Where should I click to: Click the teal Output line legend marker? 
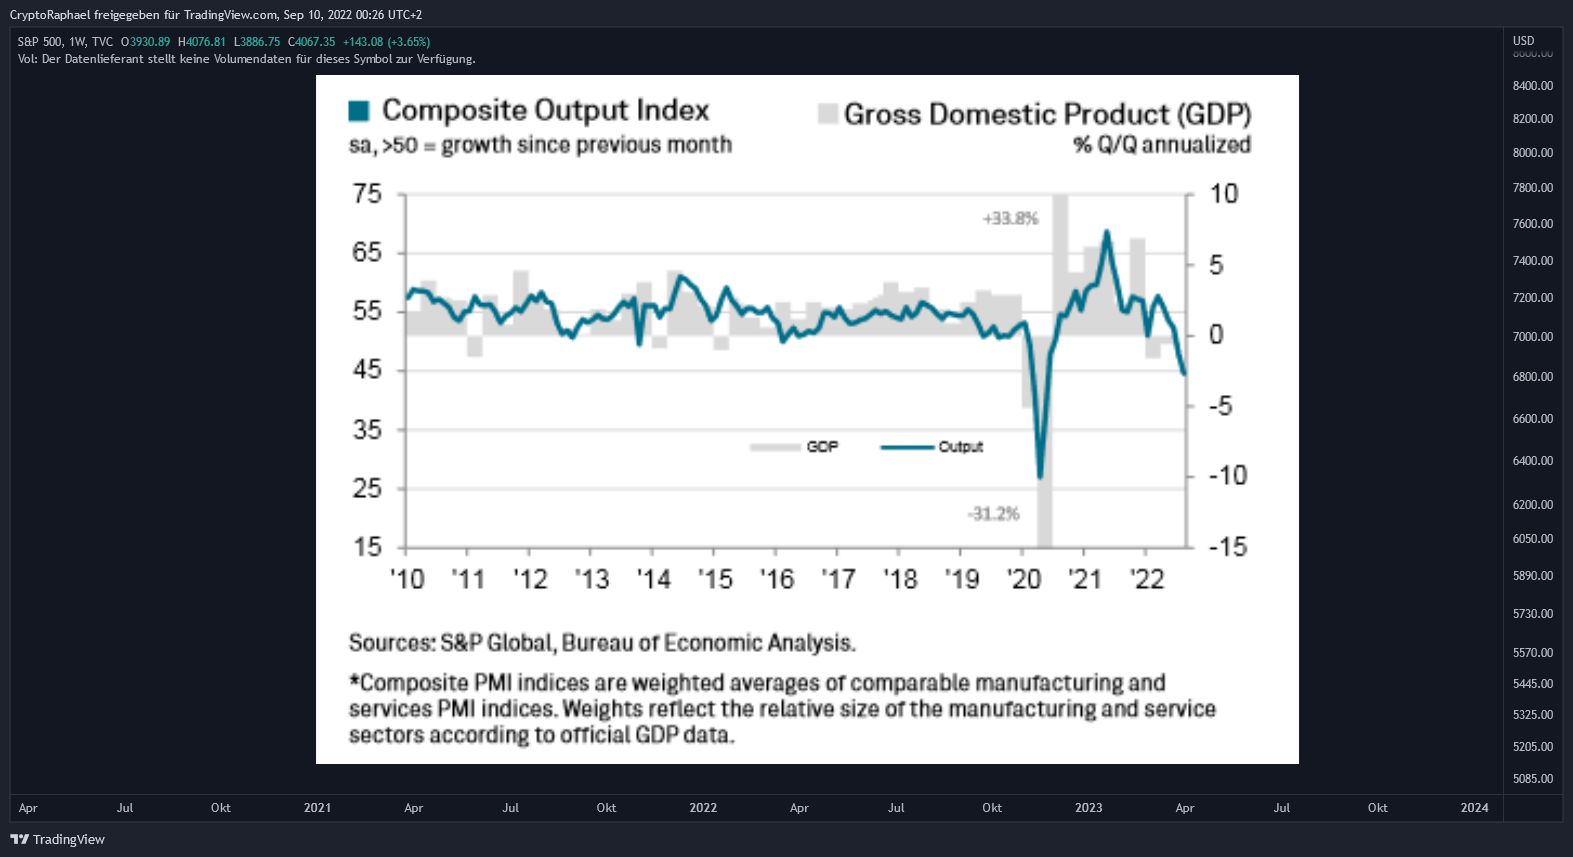tap(907, 447)
